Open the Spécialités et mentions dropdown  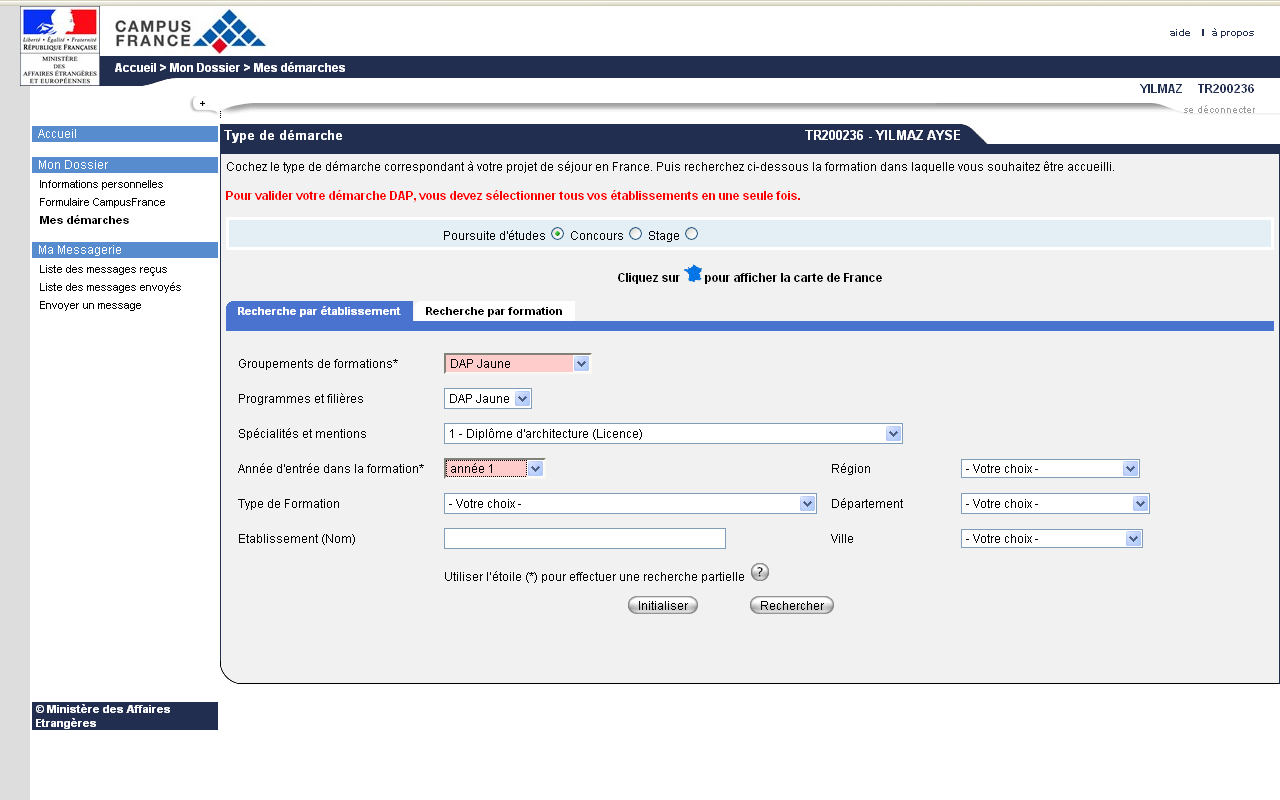point(673,434)
